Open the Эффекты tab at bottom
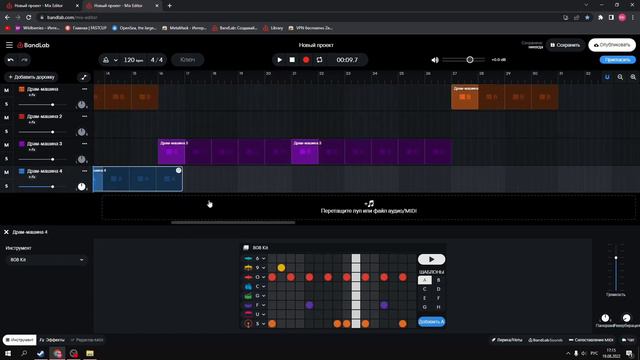The image size is (640, 360). [52, 340]
